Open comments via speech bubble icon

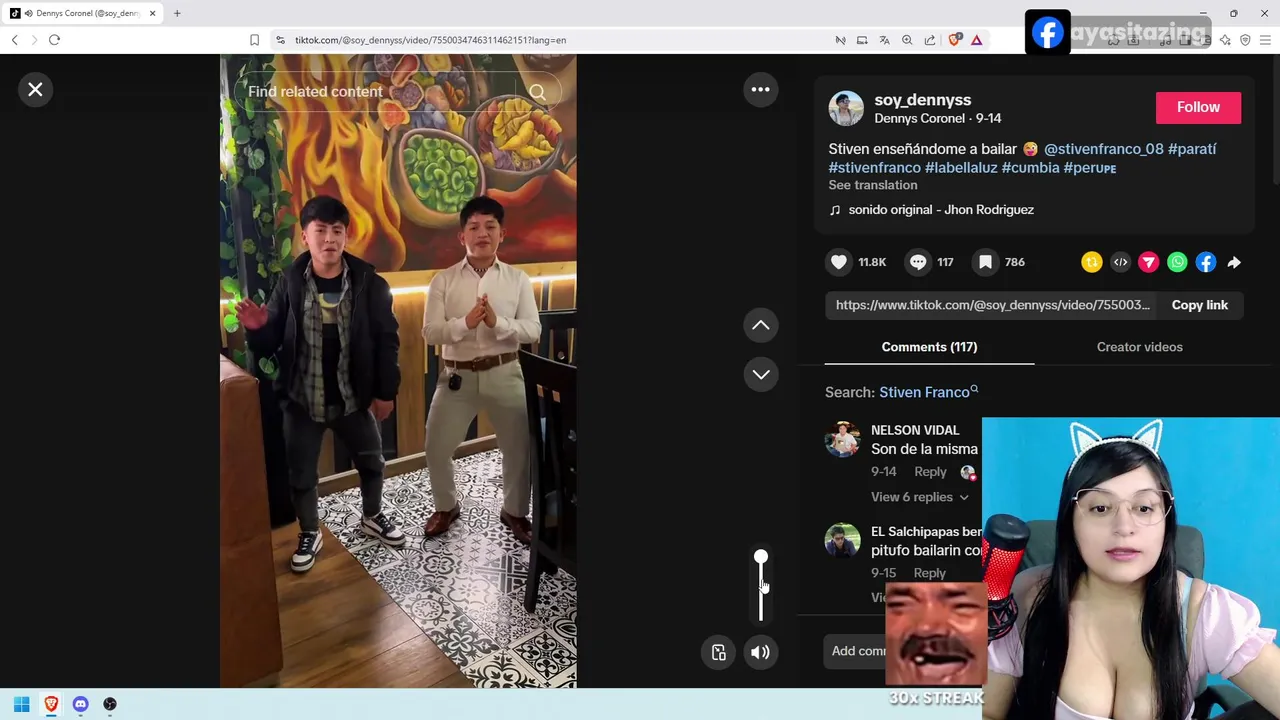coord(918,262)
